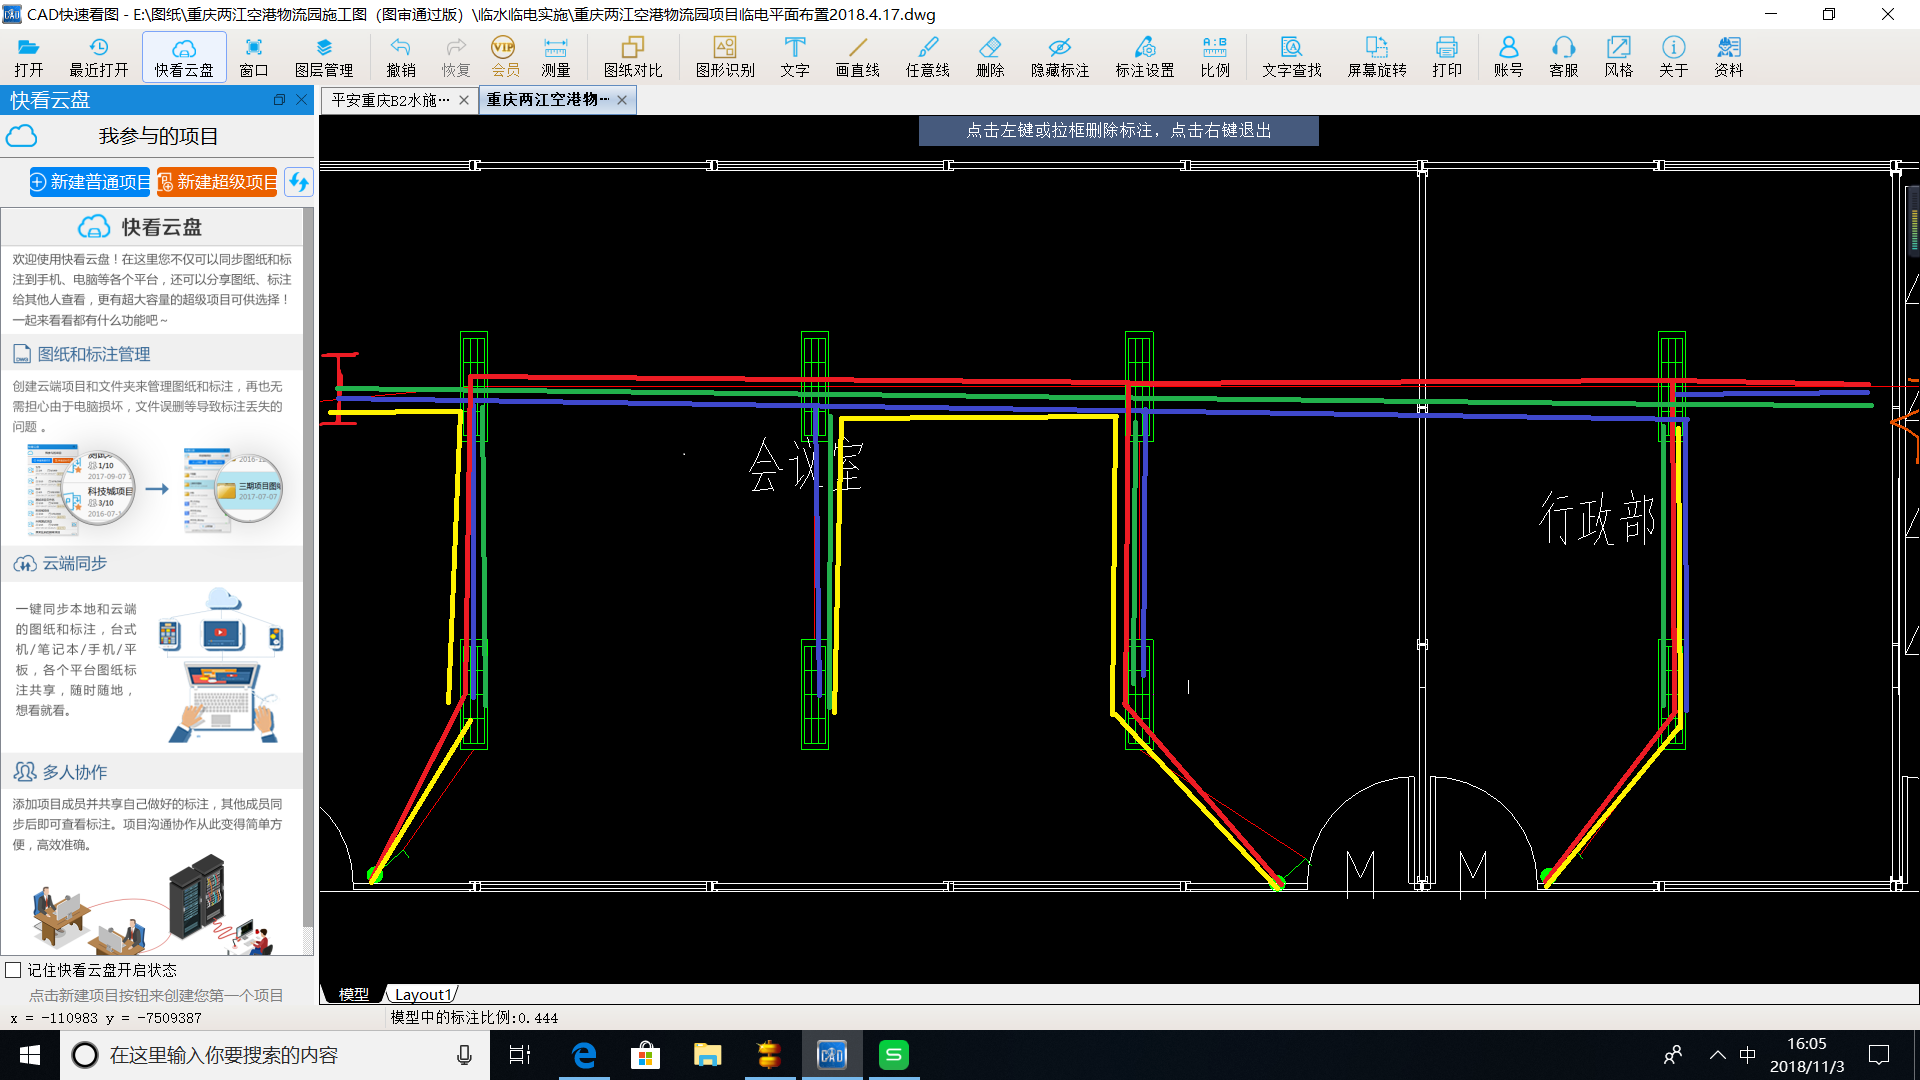1920x1080 pixels.
Task: Select the Delete (删除) eraser tool
Action: tap(990, 57)
